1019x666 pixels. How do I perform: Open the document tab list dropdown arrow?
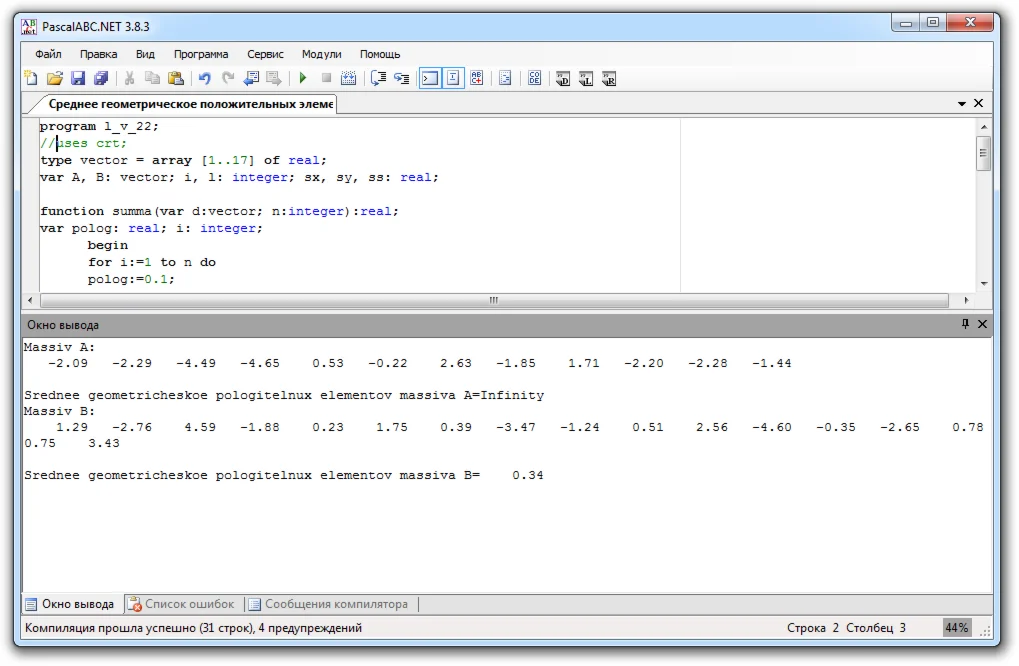coord(962,104)
